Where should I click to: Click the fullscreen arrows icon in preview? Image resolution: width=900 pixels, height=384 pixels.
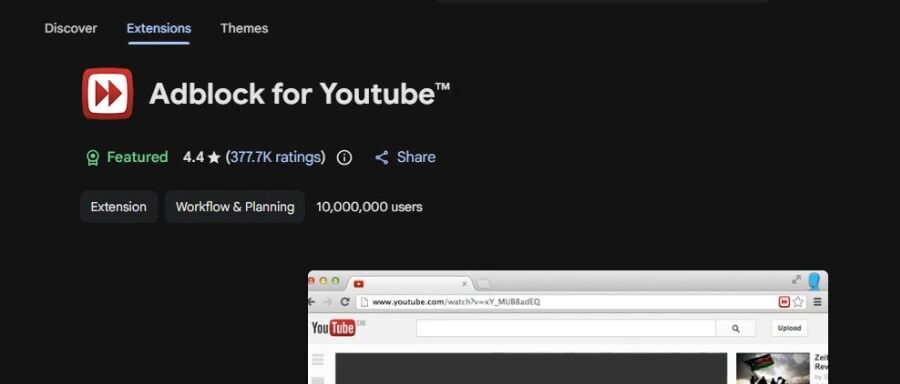click(x=796, y=280)
